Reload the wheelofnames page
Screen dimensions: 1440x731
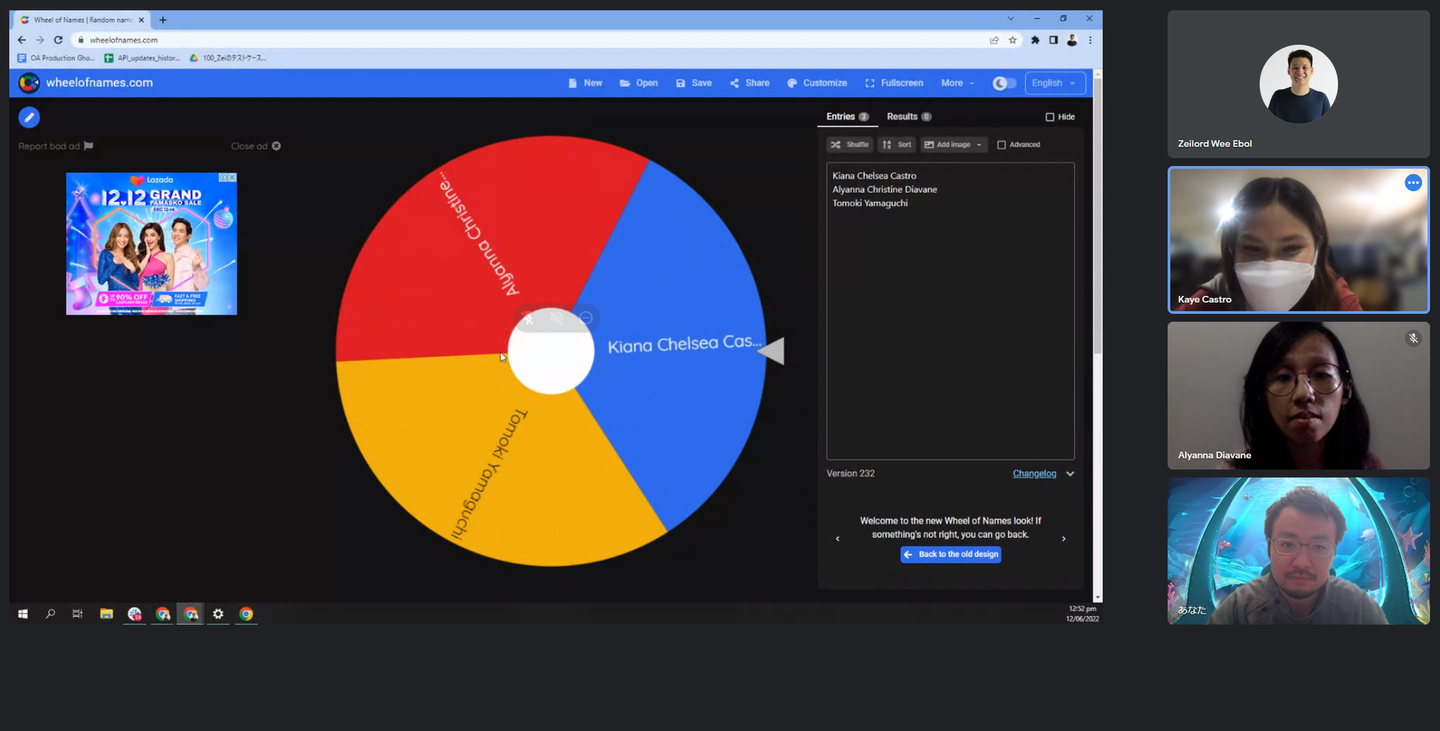click(58, 40)
